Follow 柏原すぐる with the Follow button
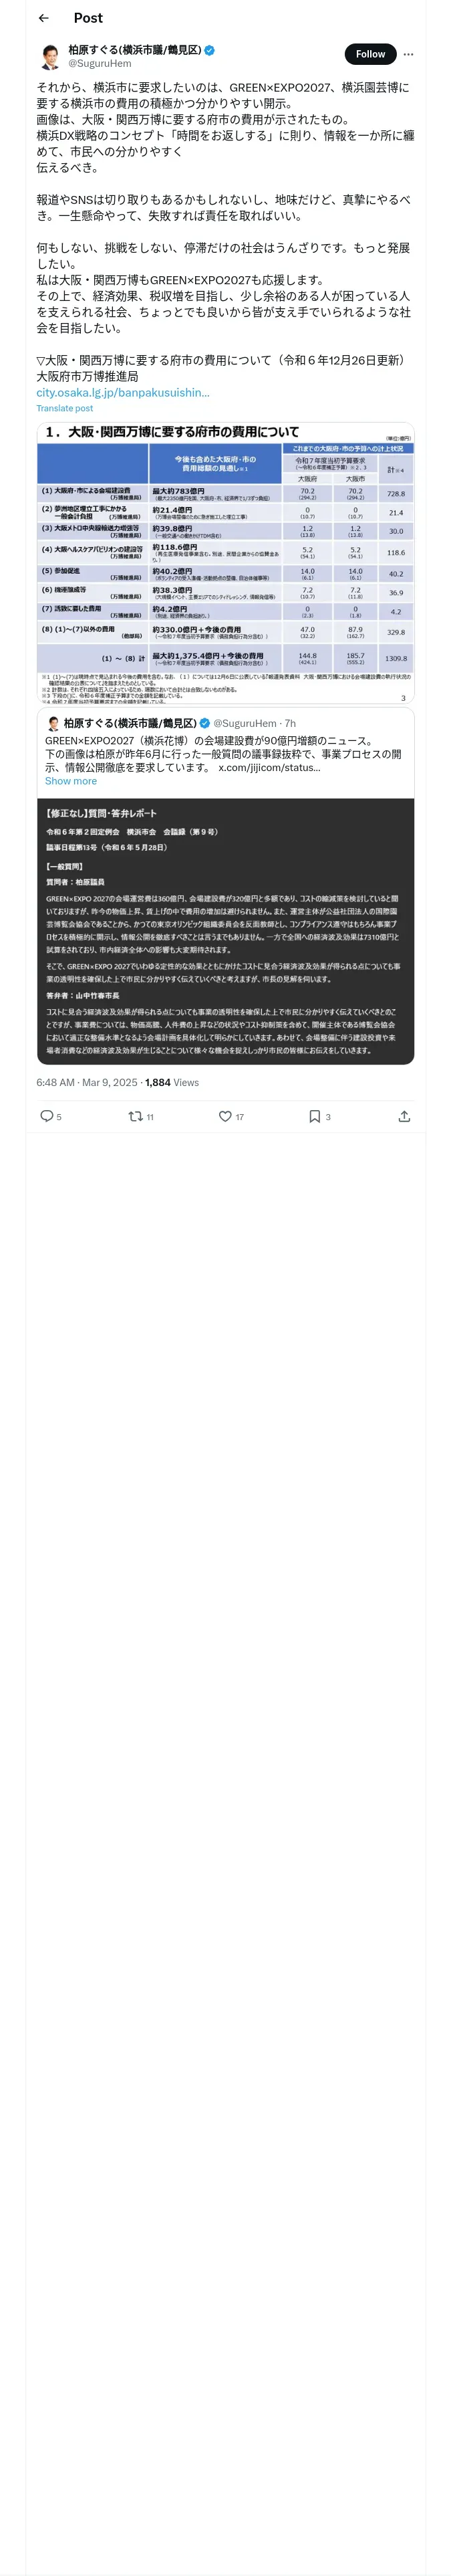This screenshot has width=451, height=2576. 370,54
